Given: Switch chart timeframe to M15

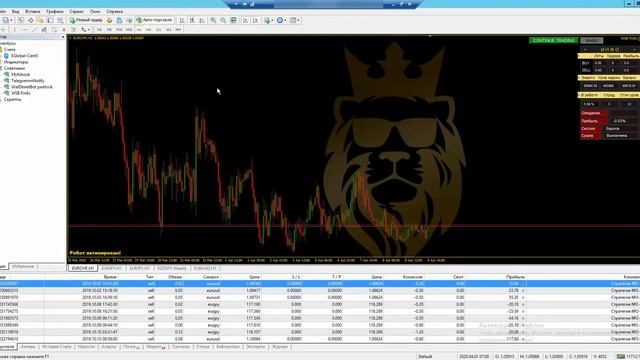Looking at the screenshot, I should coord(119,29).
